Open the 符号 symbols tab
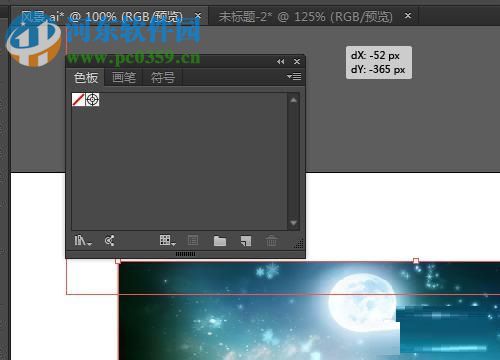The width and height of the screenshot is (500, 360). click(163, 78)
